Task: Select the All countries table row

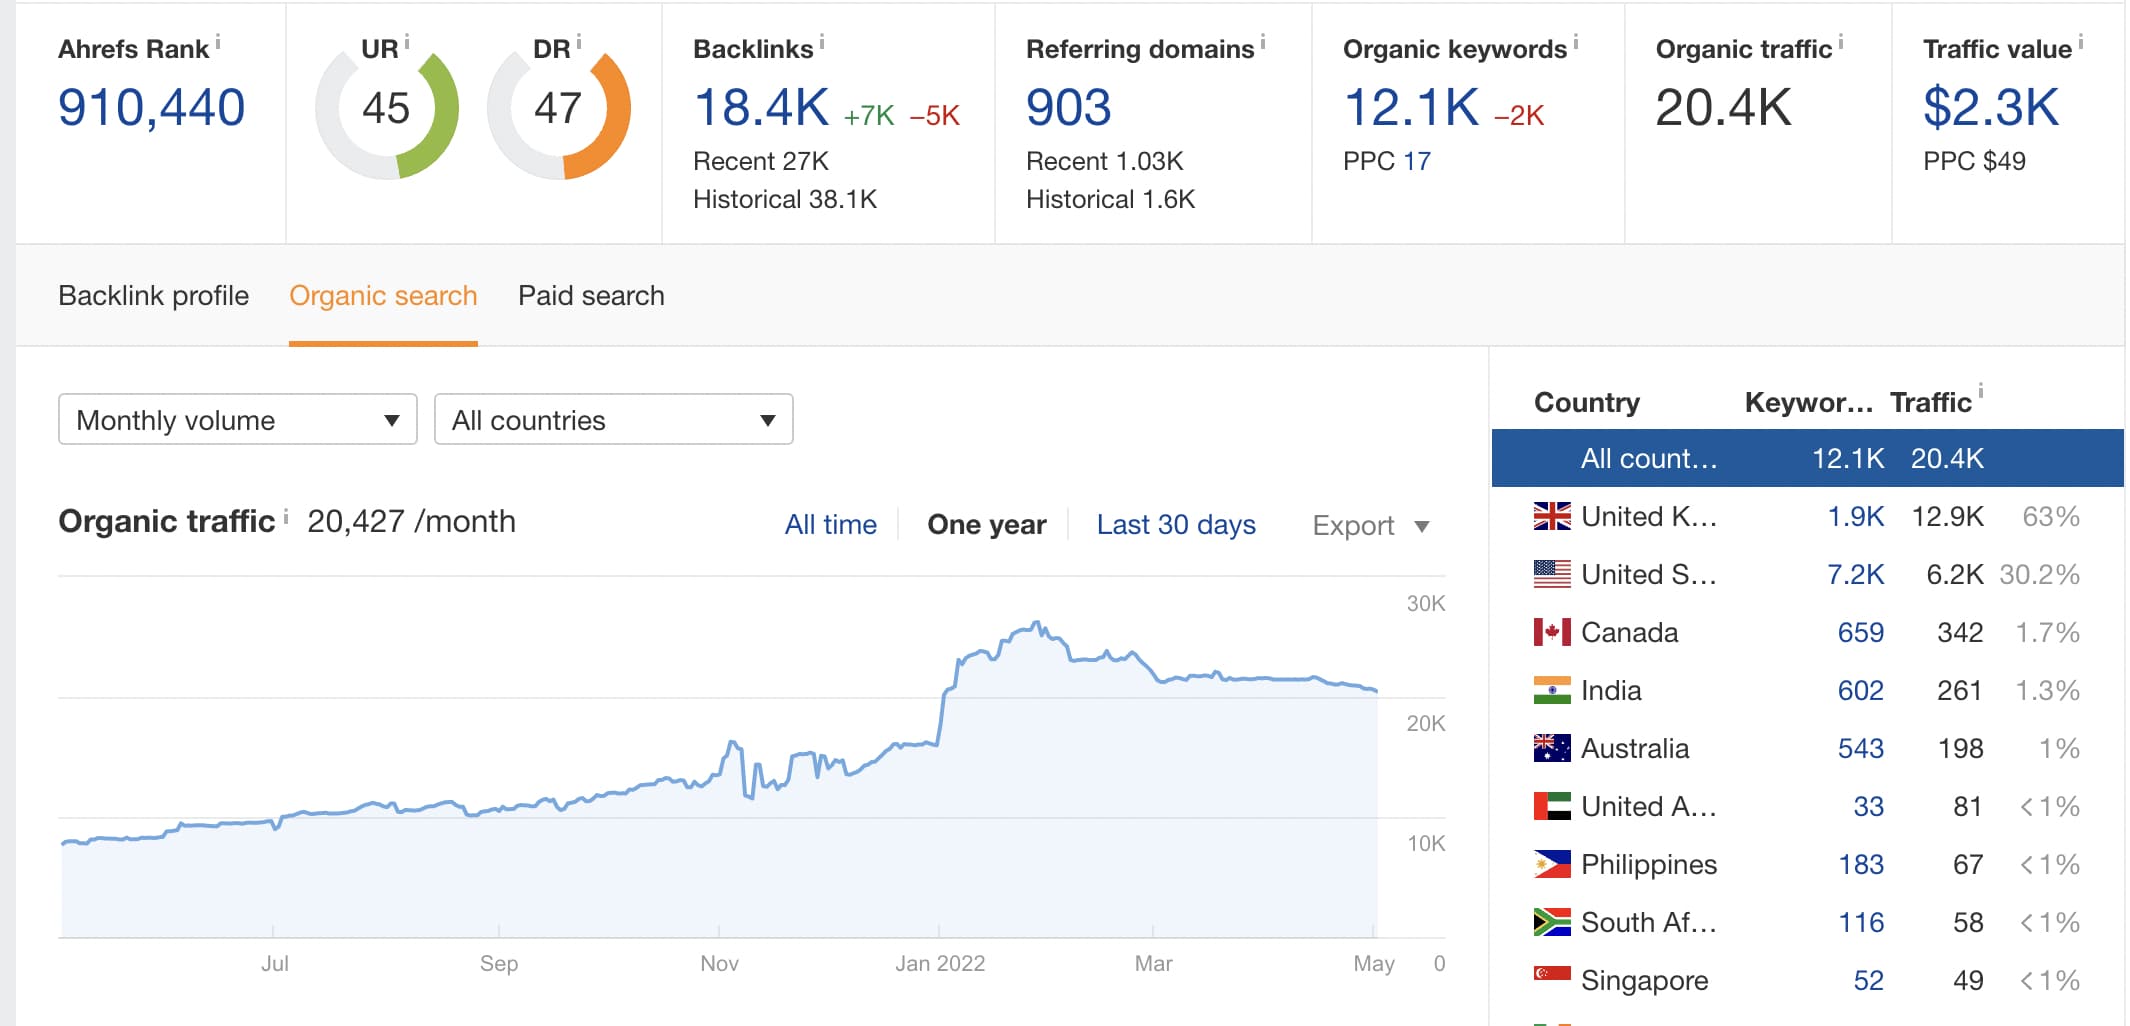Action: point(1806,459)
